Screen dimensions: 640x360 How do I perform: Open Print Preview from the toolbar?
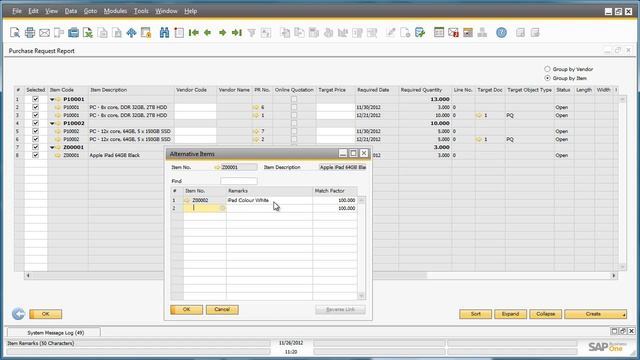(15, 33)
